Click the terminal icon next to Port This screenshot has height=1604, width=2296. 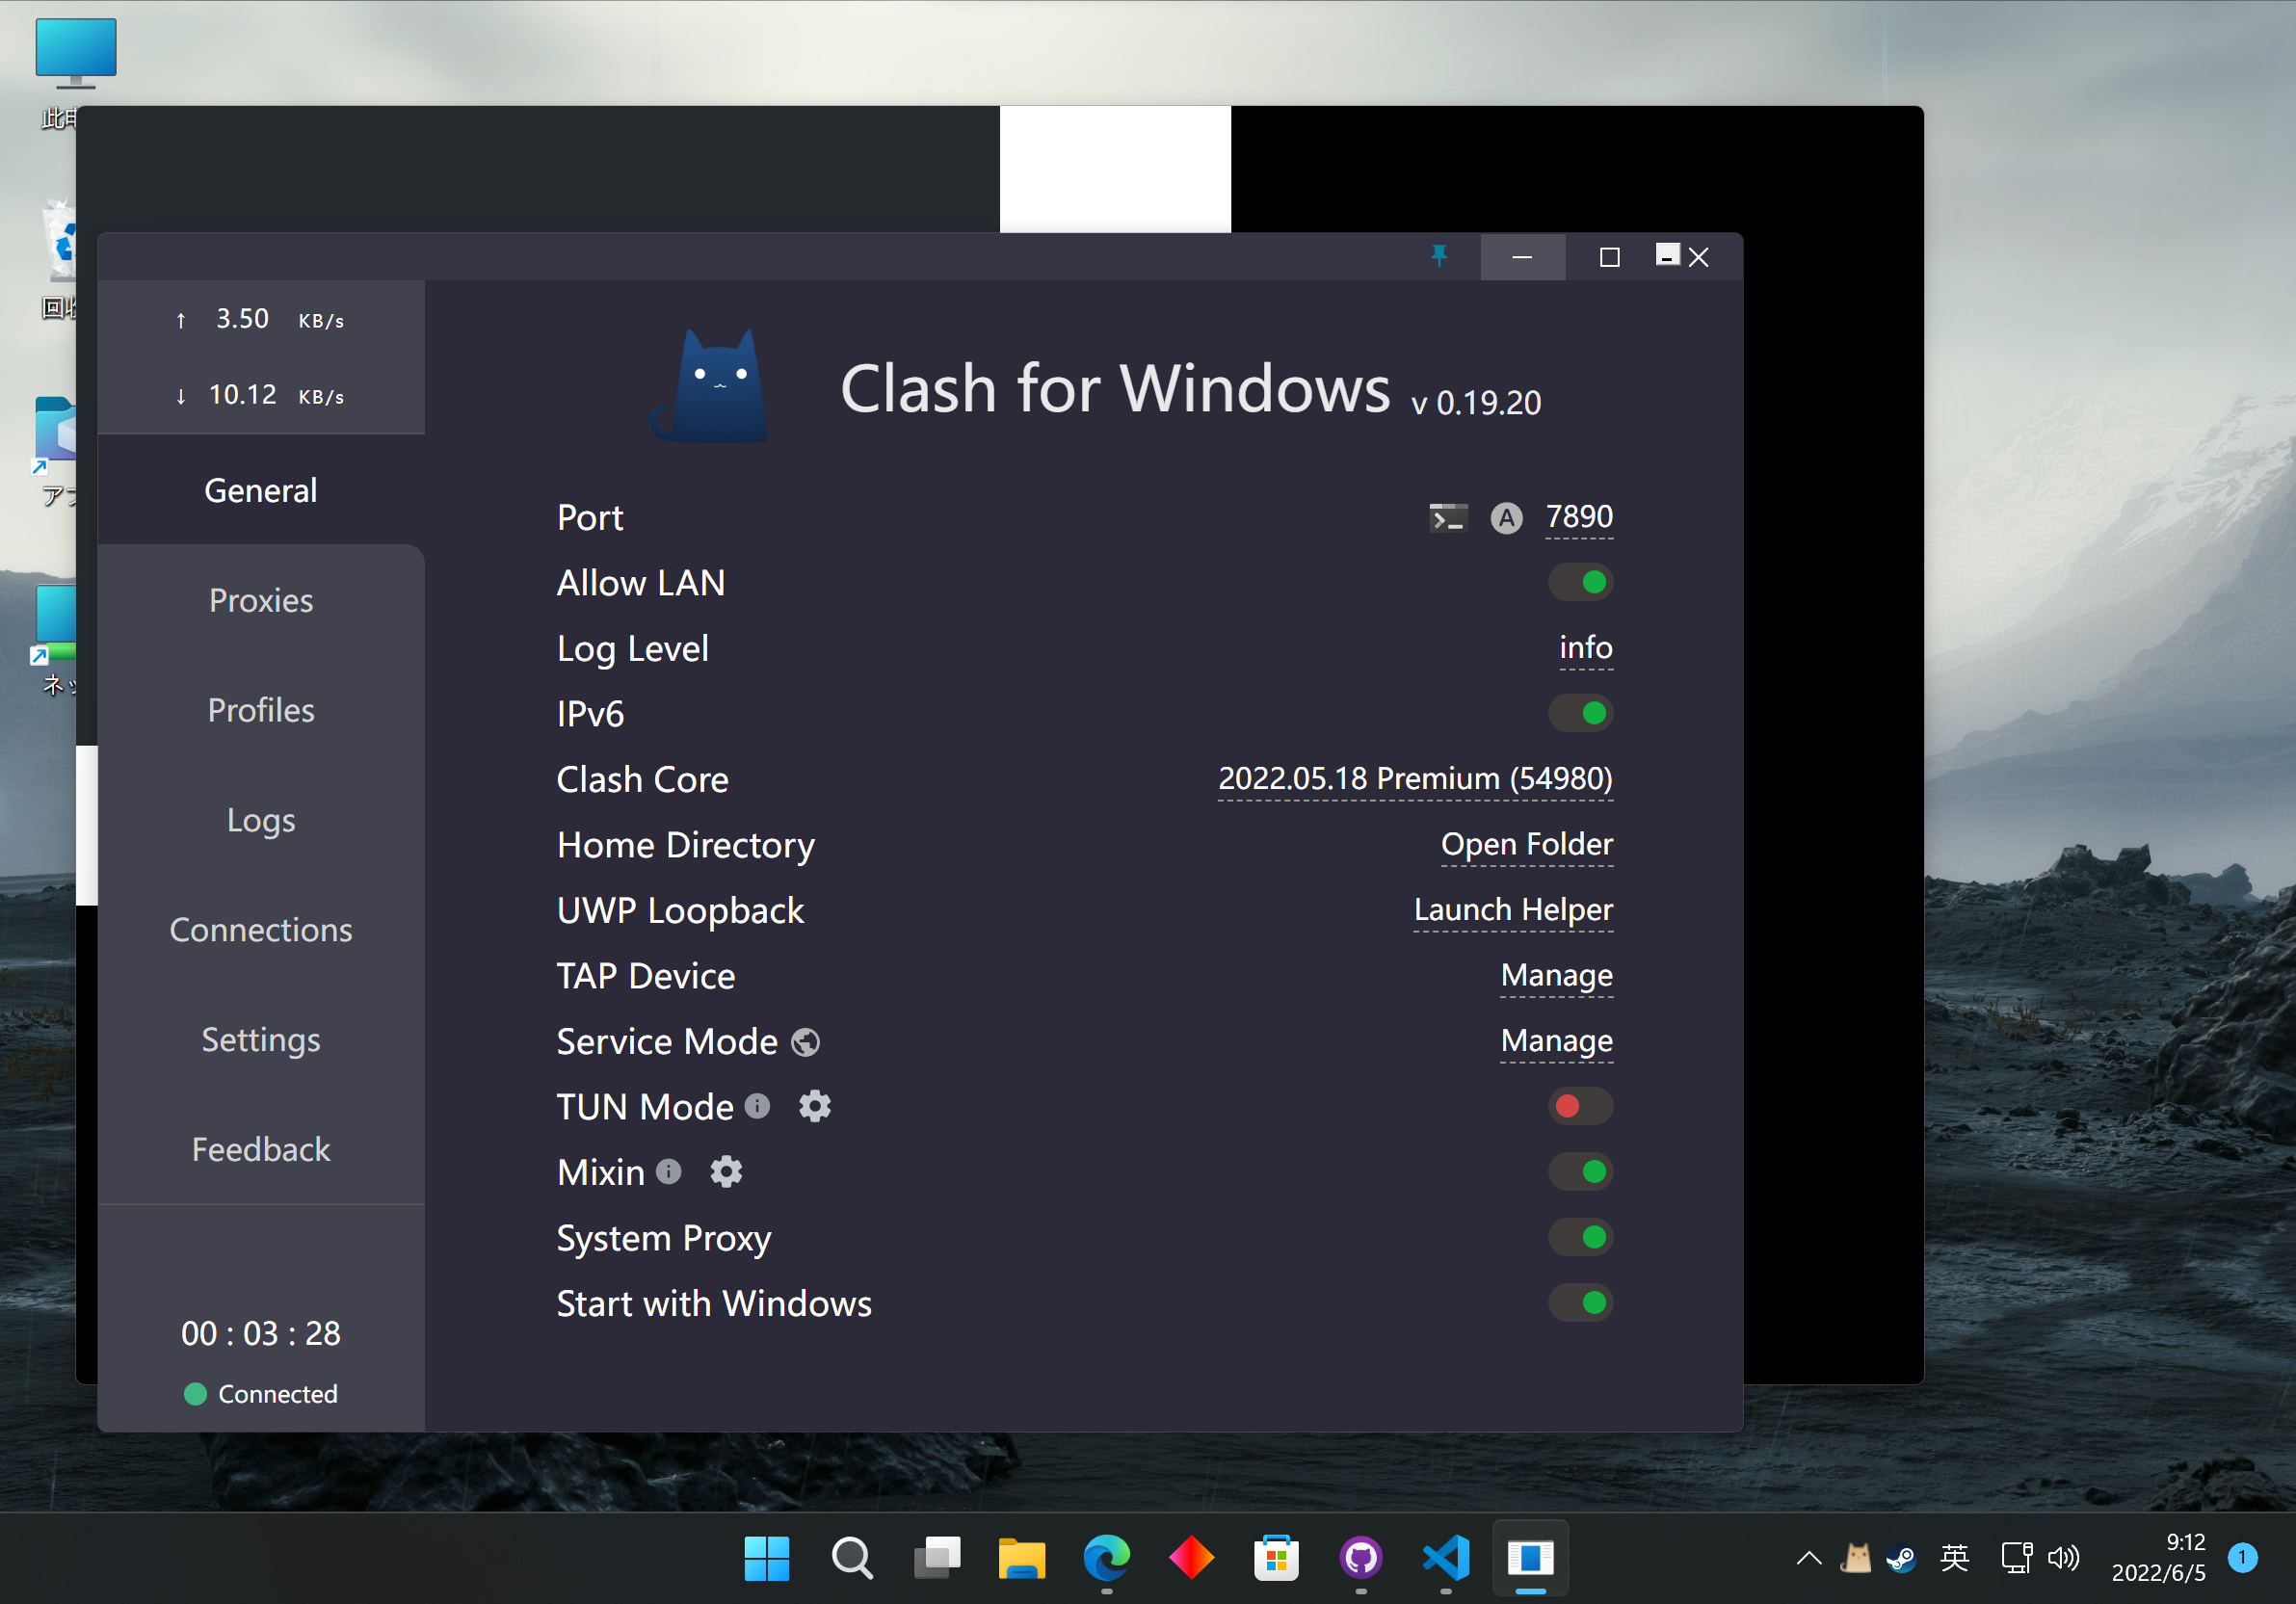(1447, 517)
